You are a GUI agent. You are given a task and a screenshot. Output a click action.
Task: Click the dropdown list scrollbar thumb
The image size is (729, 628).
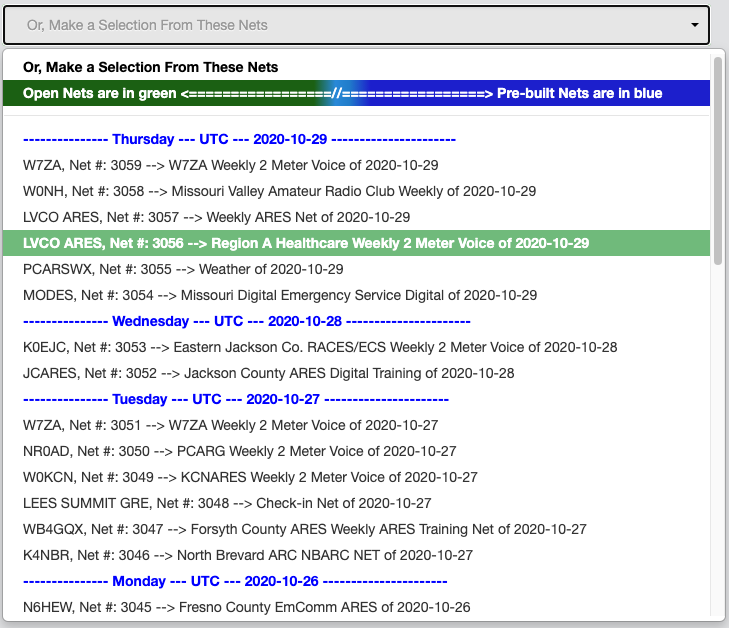717,160
